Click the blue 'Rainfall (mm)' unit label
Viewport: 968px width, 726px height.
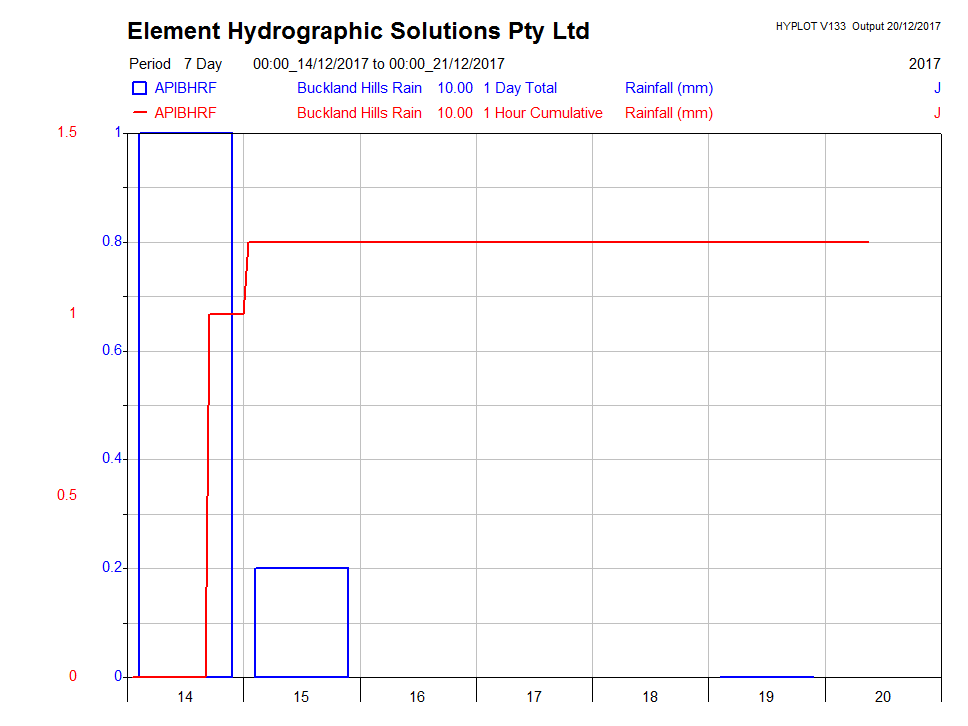(x=669, y=88)
